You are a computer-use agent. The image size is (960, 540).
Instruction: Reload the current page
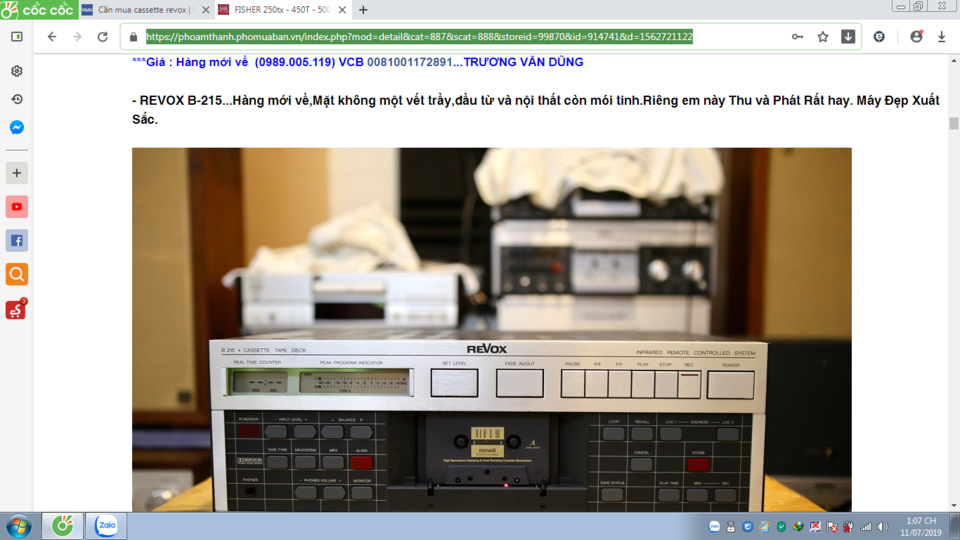point(102,37)
